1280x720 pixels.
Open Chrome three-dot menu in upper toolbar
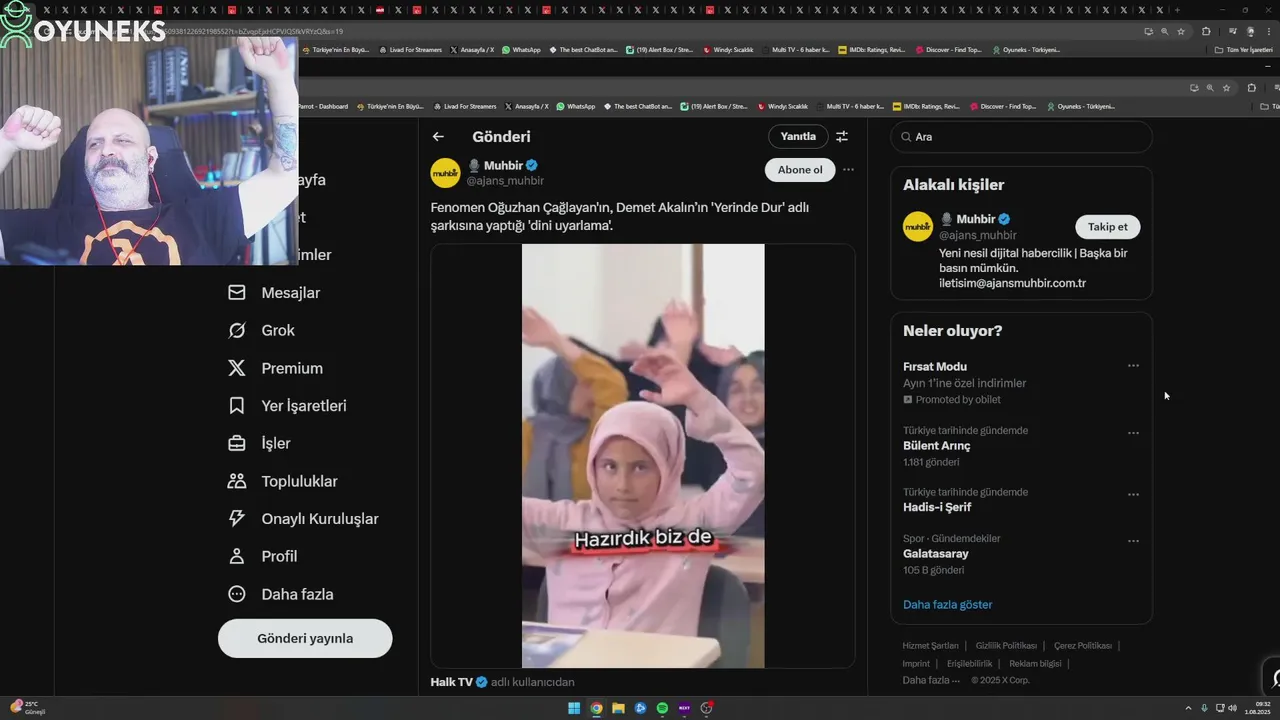[1268, 32]
